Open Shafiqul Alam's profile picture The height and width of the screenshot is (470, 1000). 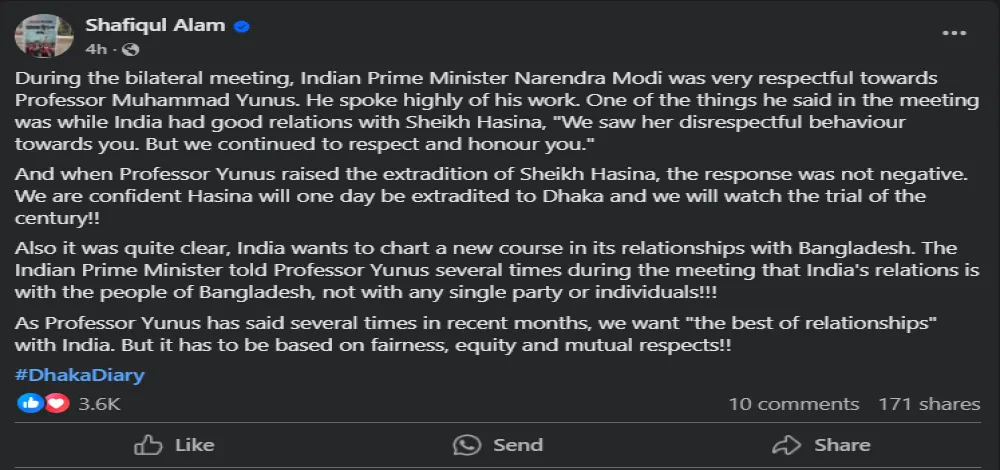click(42, 36)
